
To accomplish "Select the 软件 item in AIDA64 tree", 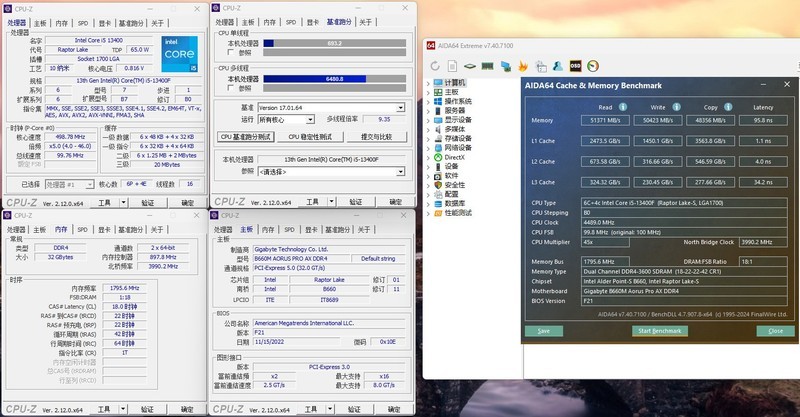I will 451,176.
